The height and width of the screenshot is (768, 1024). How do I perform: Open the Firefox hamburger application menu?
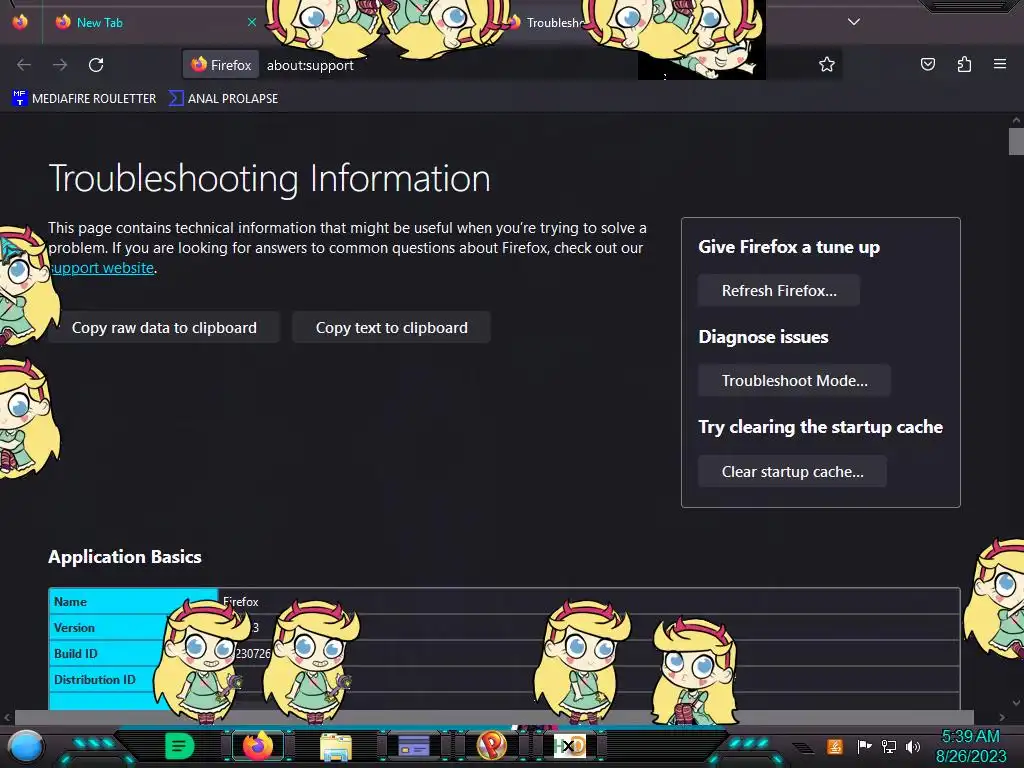point(1000,64)
